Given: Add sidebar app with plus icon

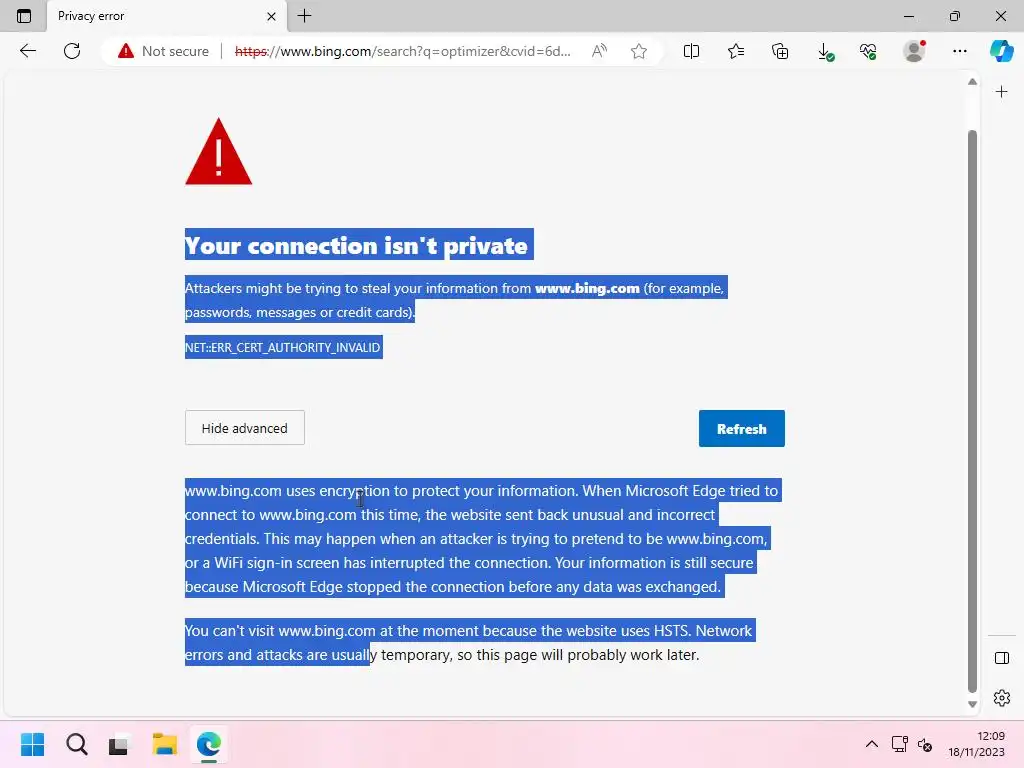Looking at the screenshot, I should tap(1001, 92).
